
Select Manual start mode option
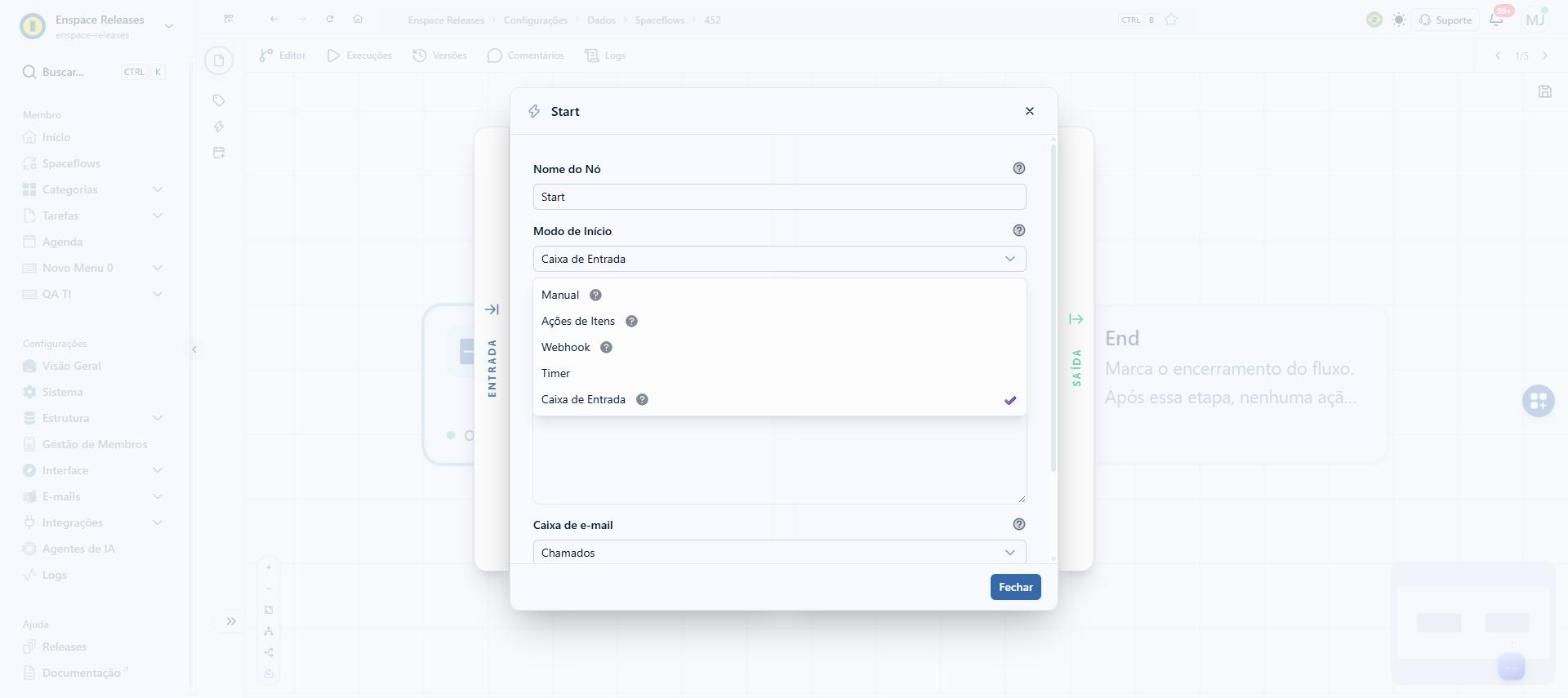(779, 295)
